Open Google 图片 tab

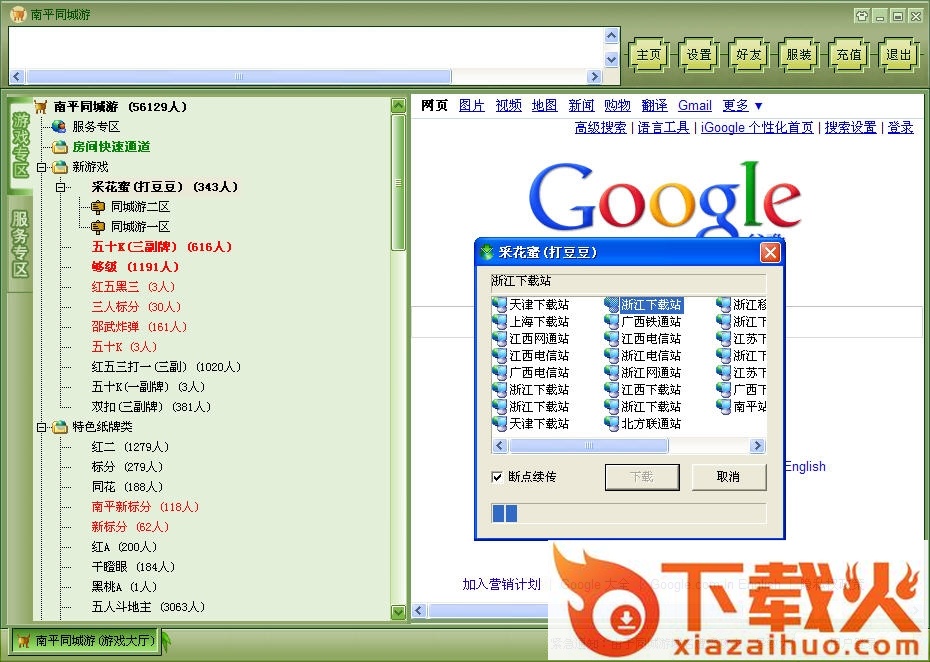472,106
